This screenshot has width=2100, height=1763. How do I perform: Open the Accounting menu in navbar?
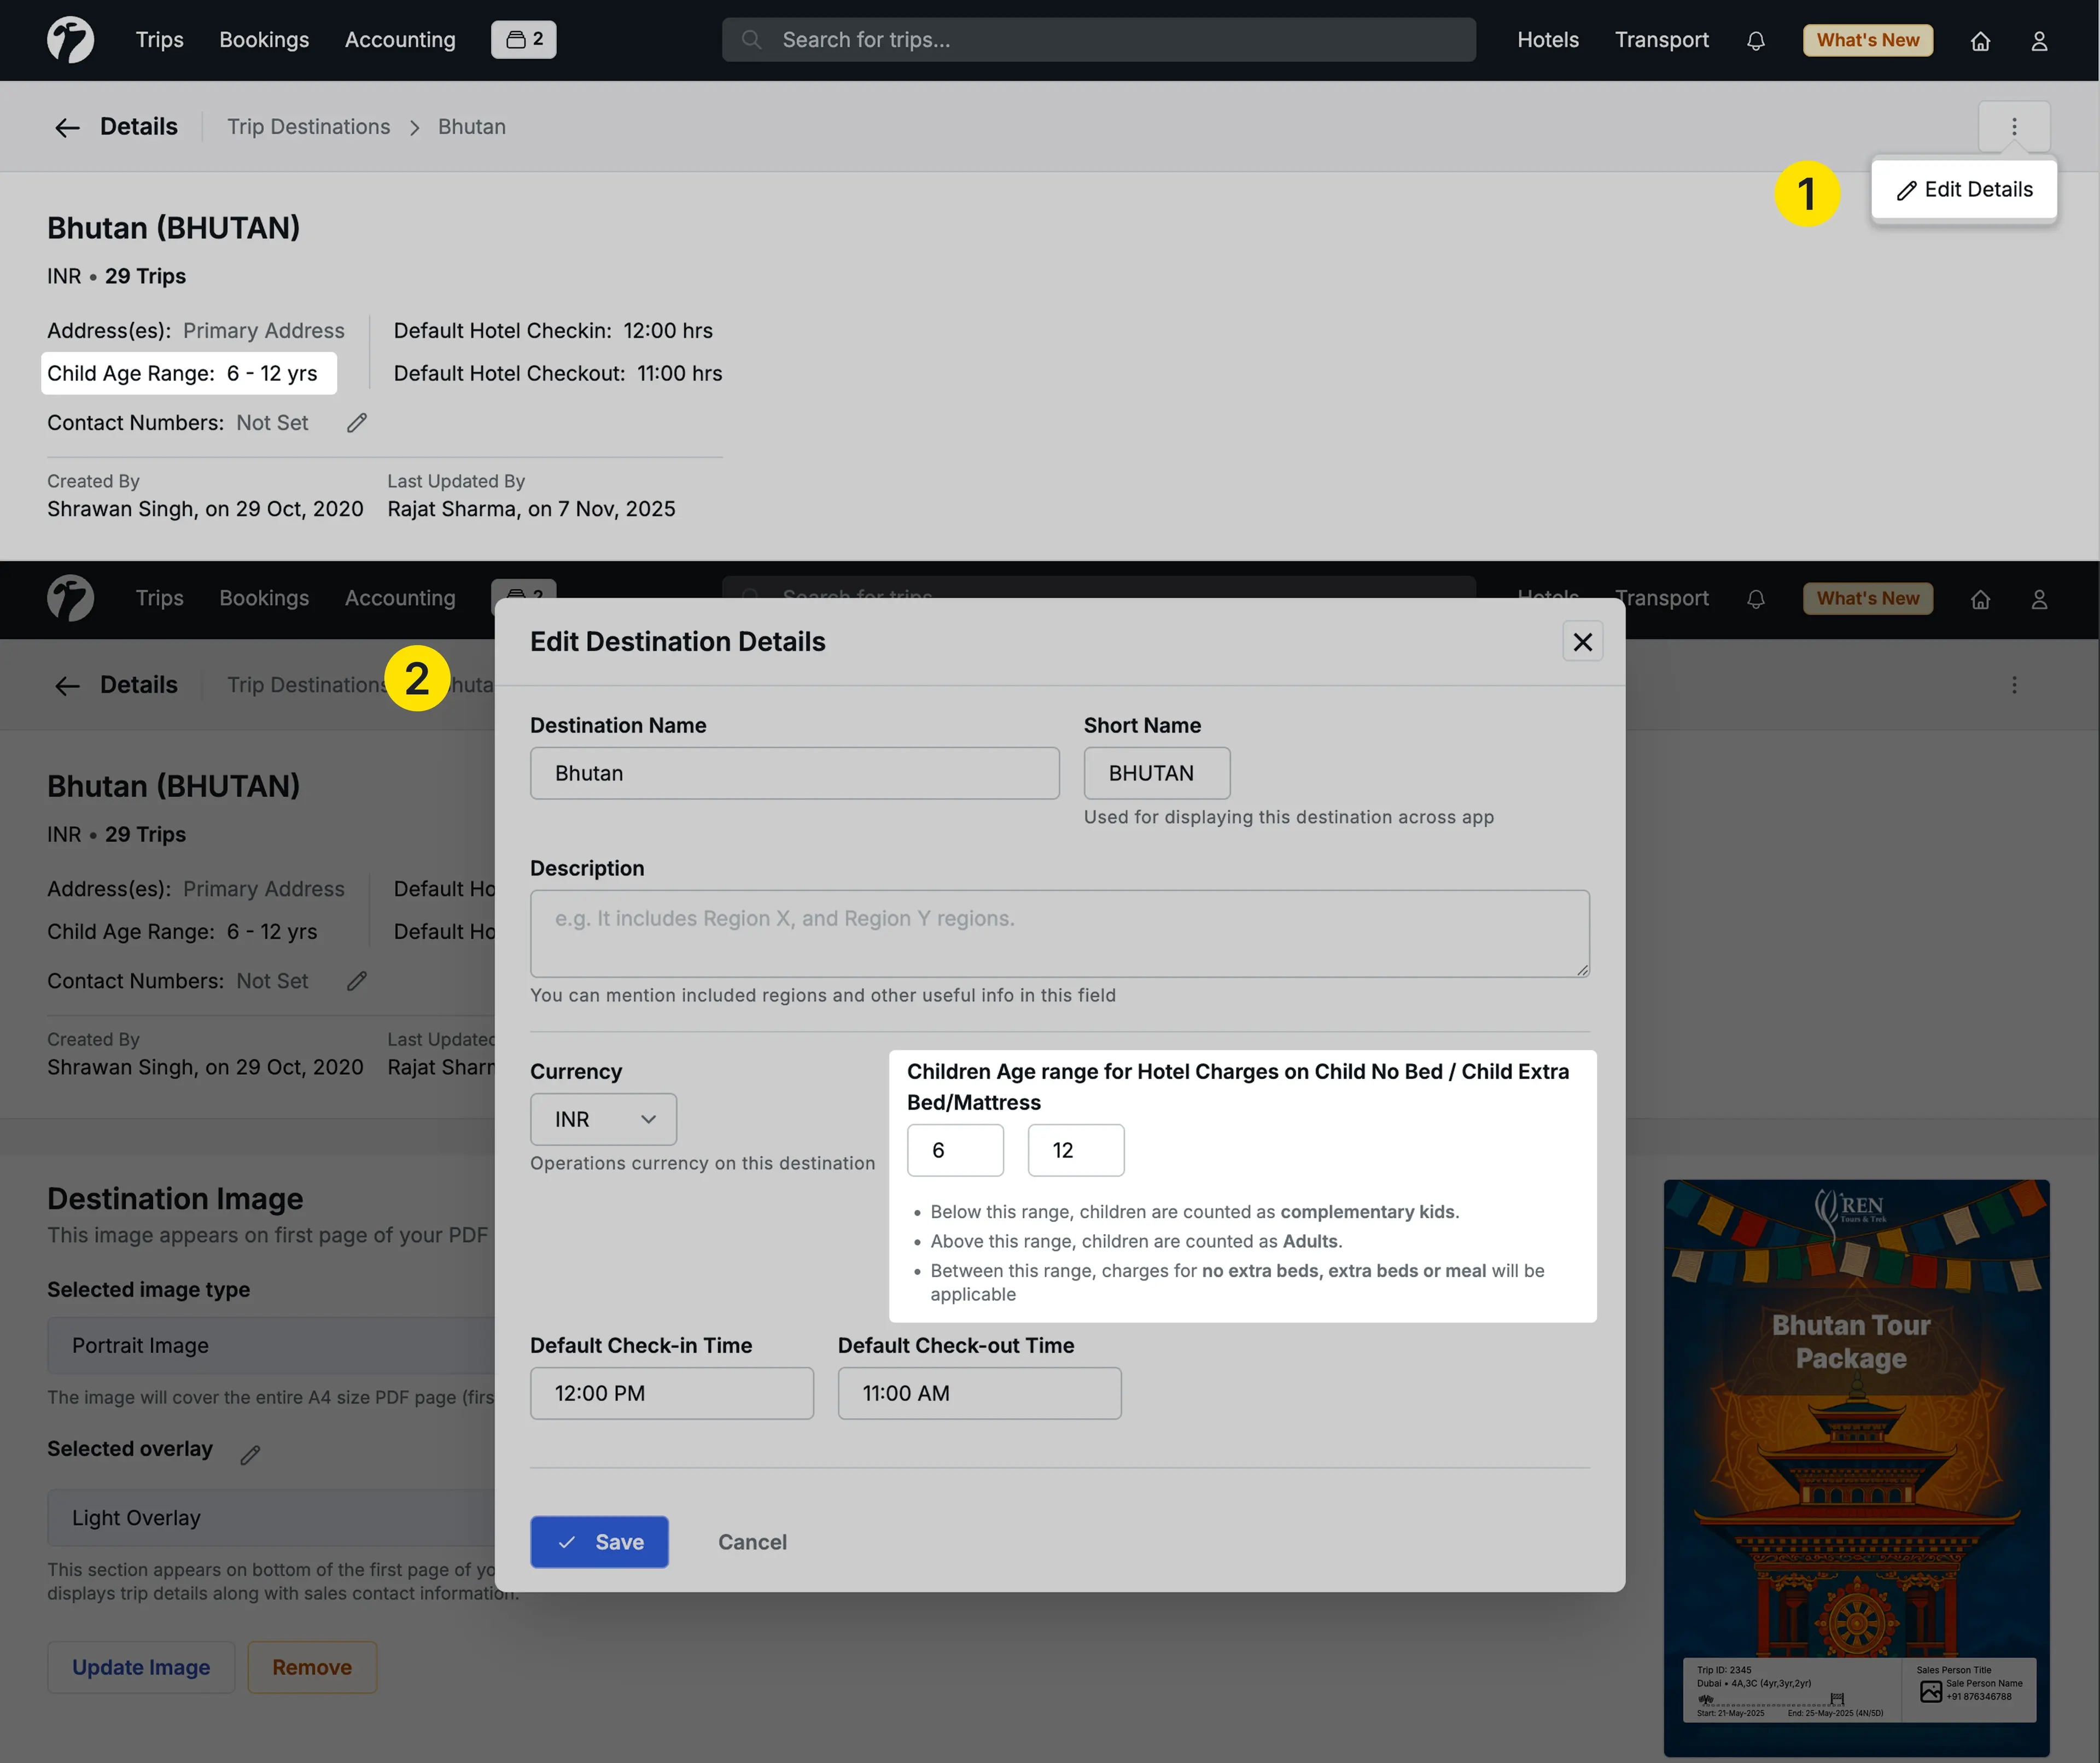click(400, 40)
